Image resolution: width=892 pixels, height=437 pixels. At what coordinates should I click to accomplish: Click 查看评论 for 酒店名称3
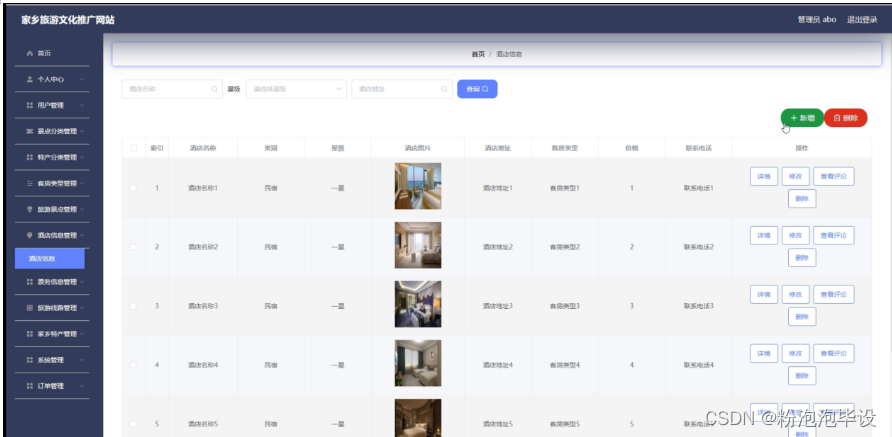click(x=833, y=294)
